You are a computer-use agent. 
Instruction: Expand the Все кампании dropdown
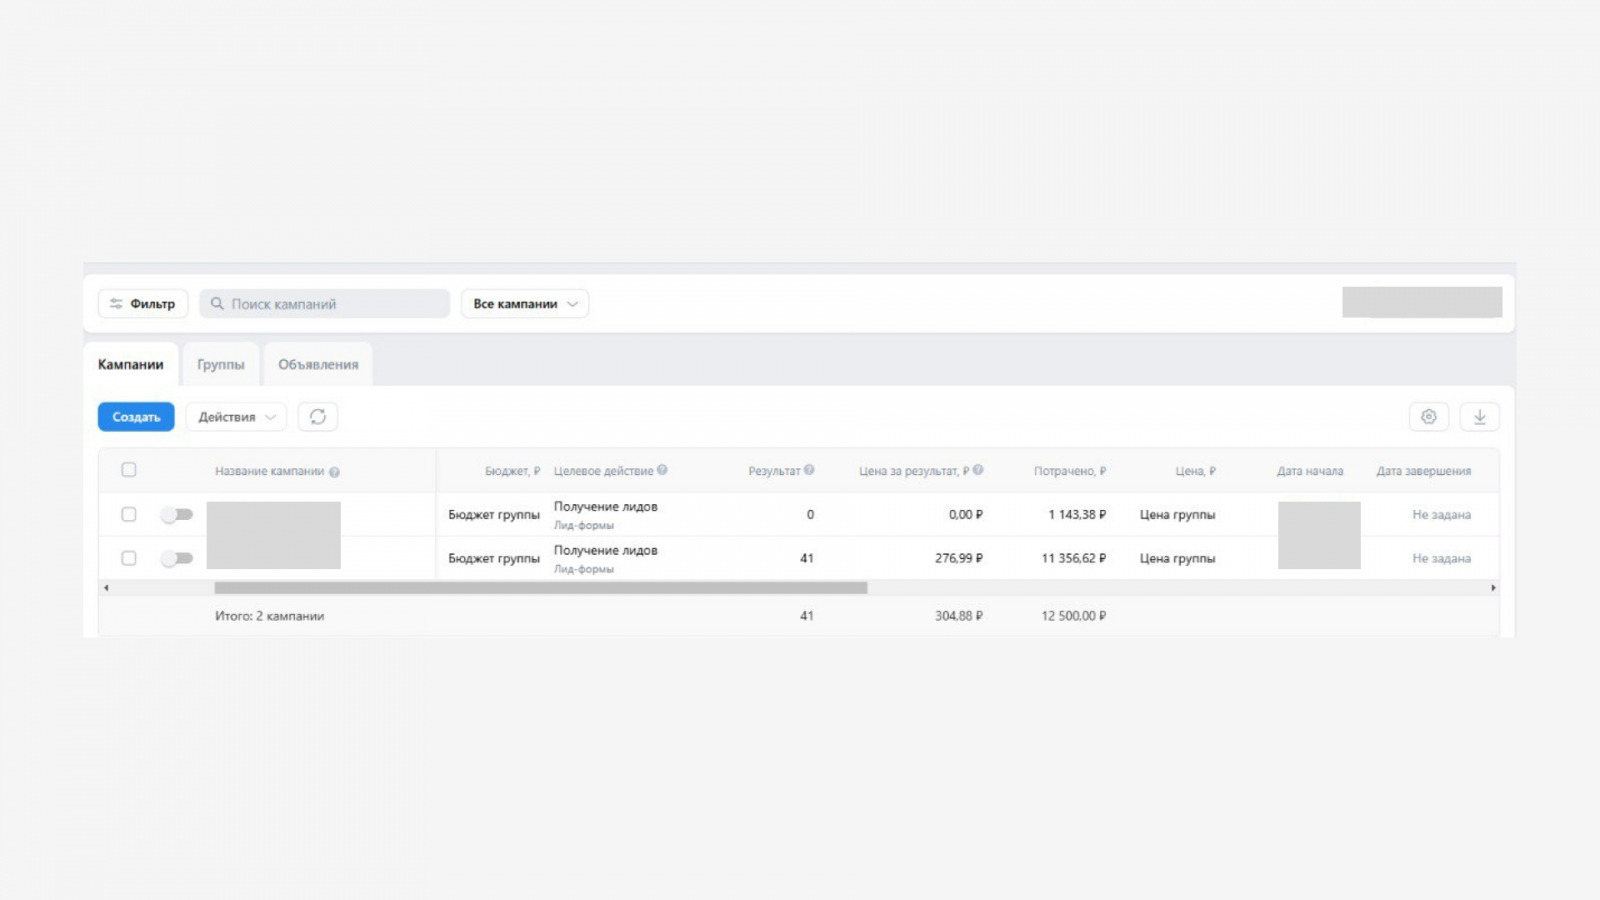point(525,304)
